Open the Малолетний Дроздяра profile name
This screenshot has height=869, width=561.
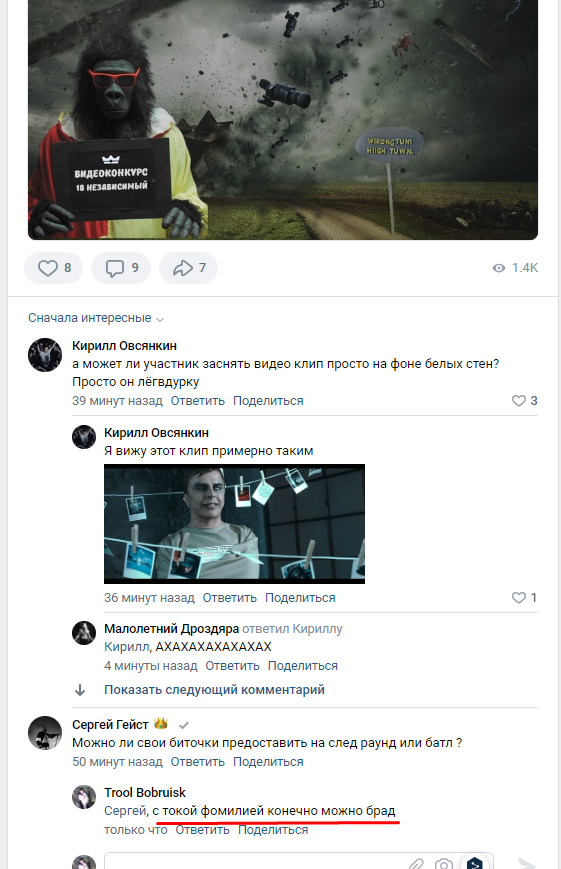coord(171,629)
